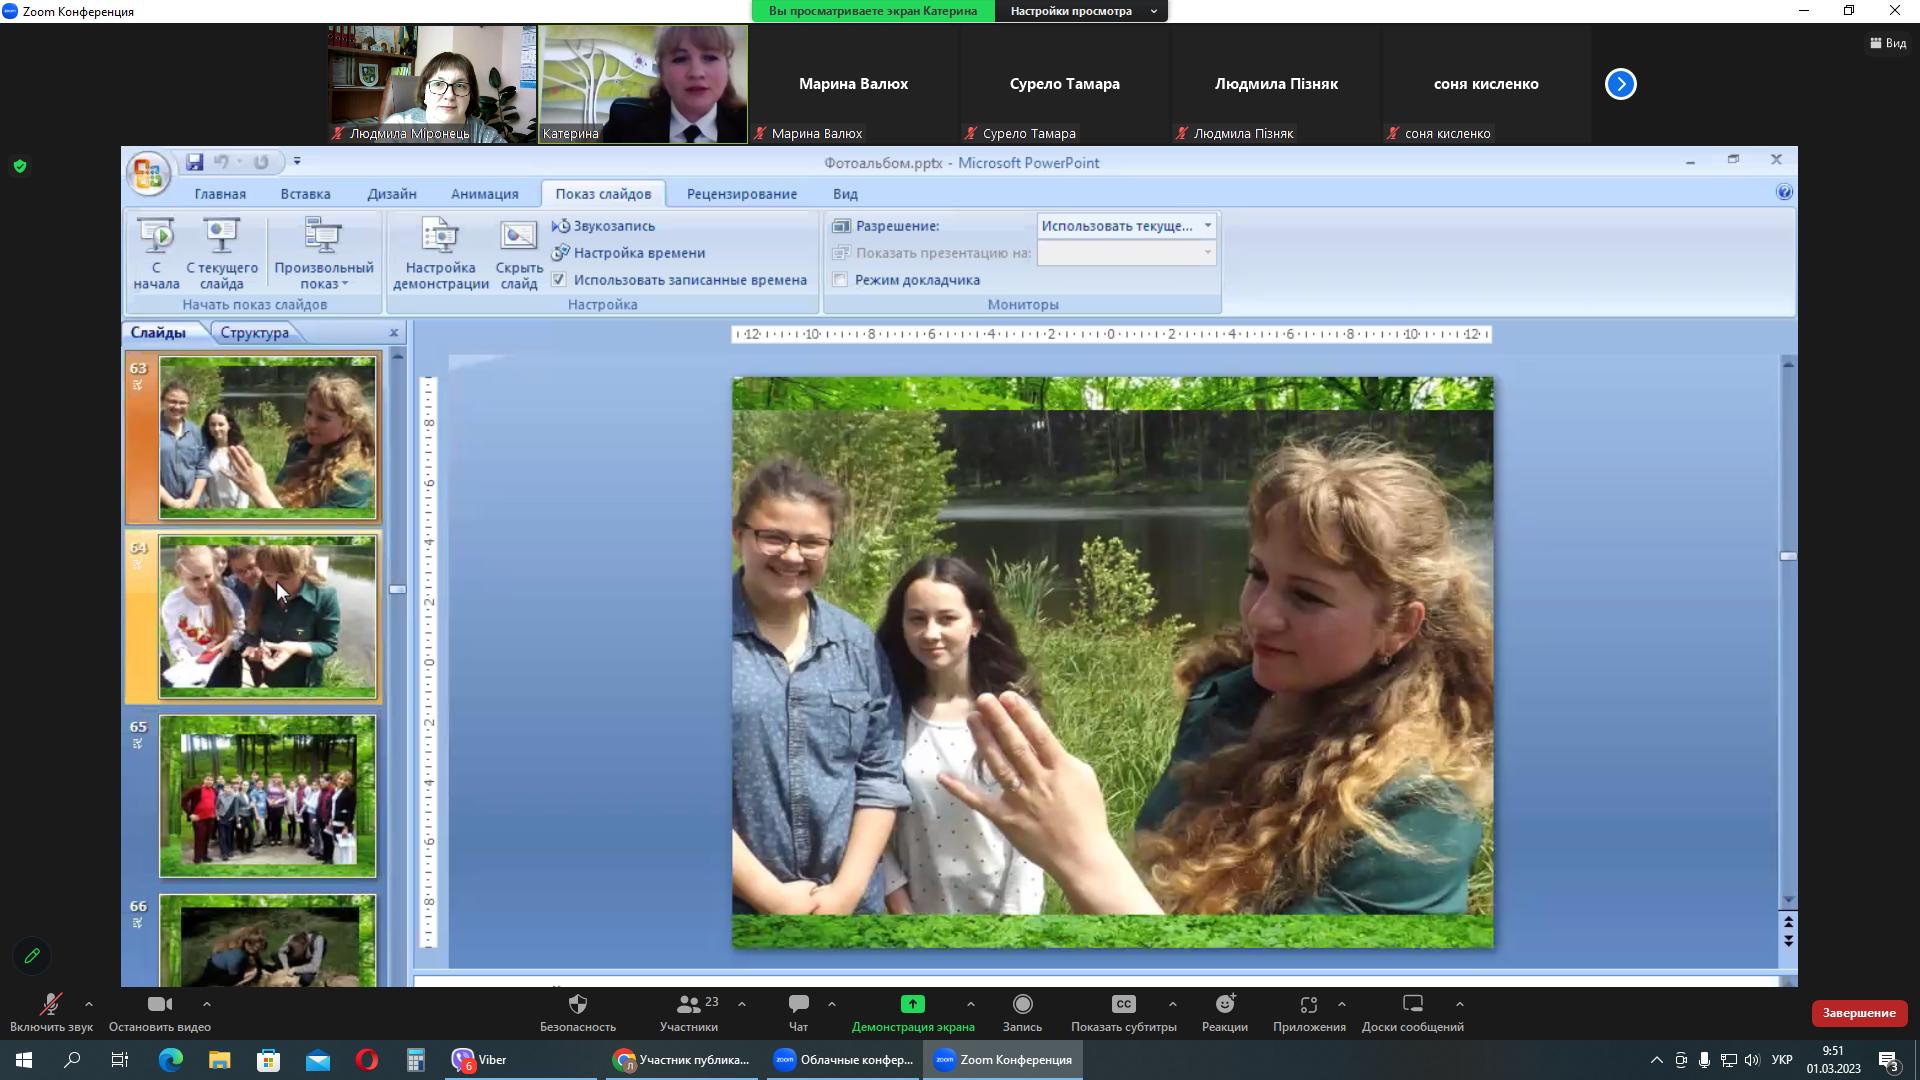The height and width of the screenshot is (1080, 1920).
Task: Open the Reactions icon
Action: pos(1225,1004)
